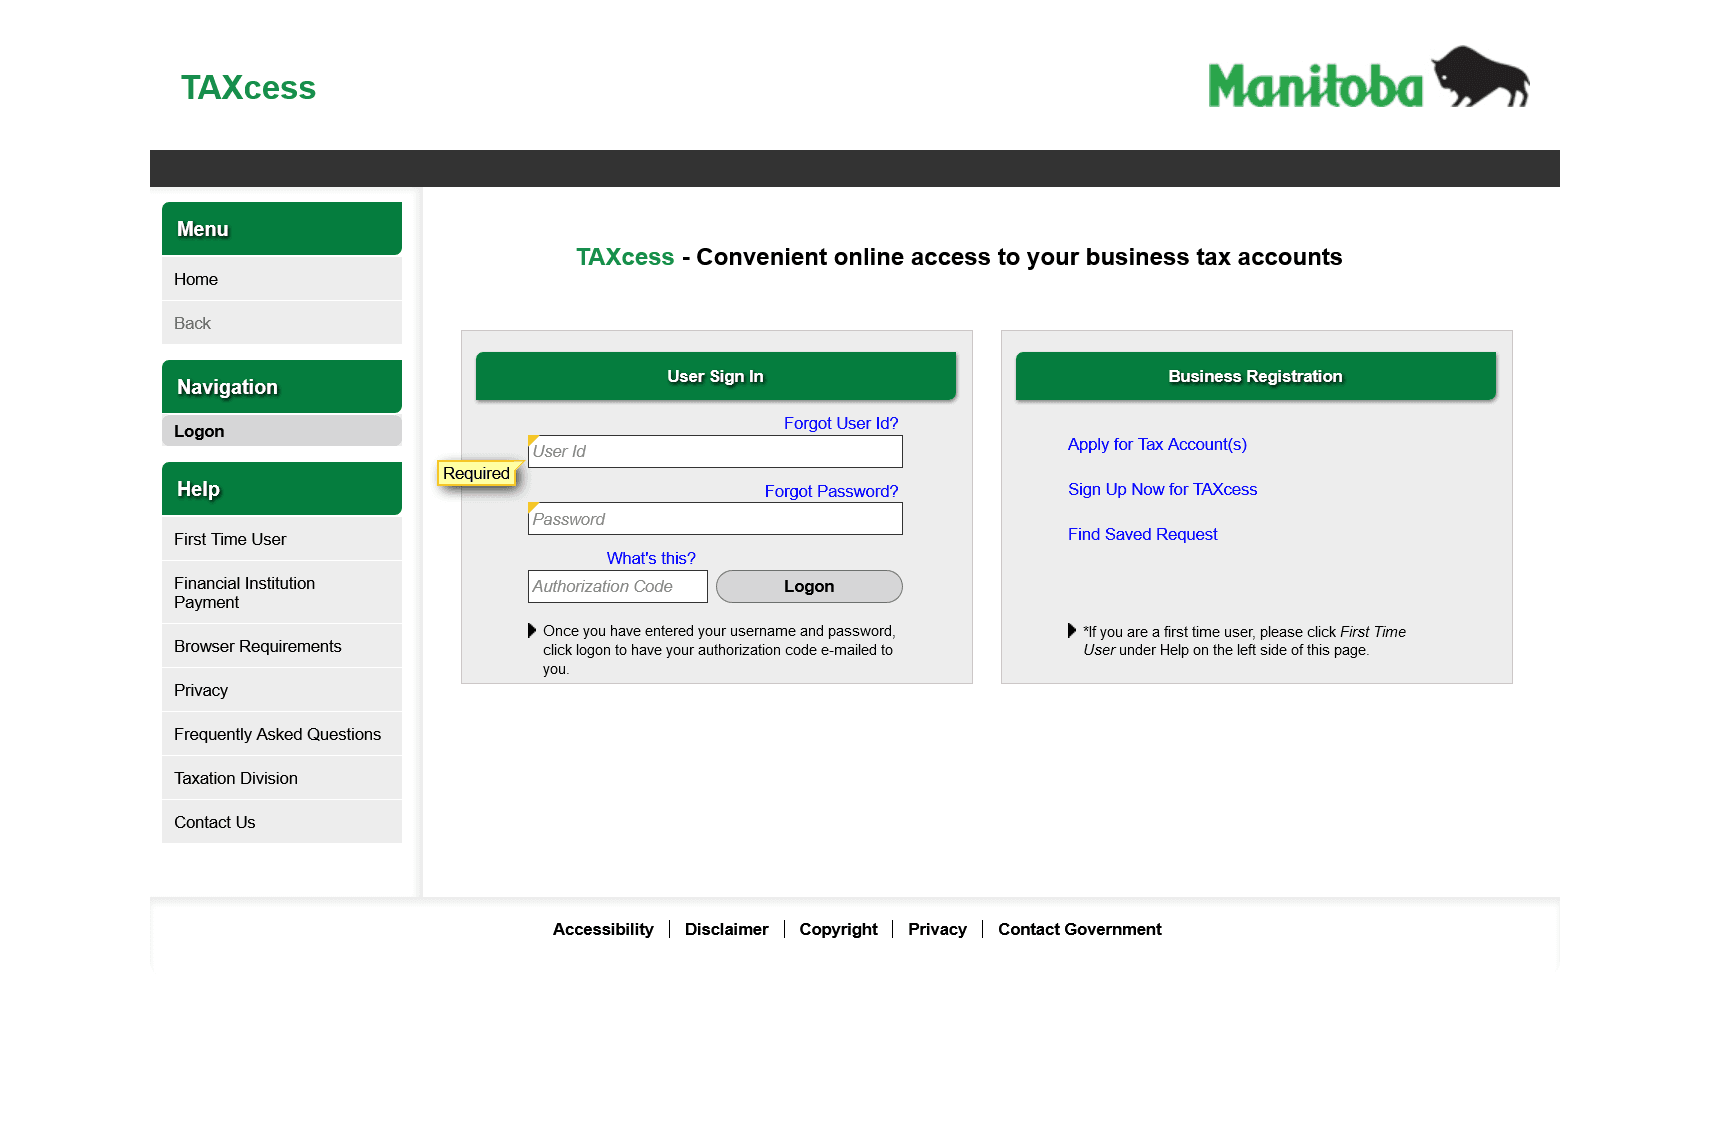View Browser Requirements

(282, 646)
